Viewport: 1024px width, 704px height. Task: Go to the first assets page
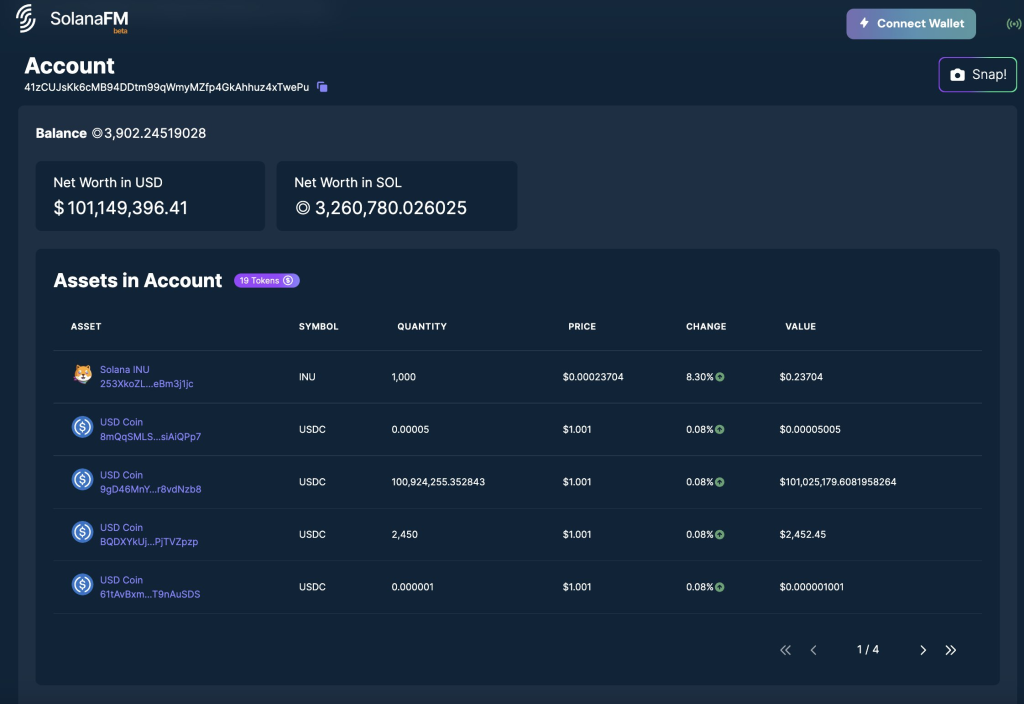[x=786, y=650]
